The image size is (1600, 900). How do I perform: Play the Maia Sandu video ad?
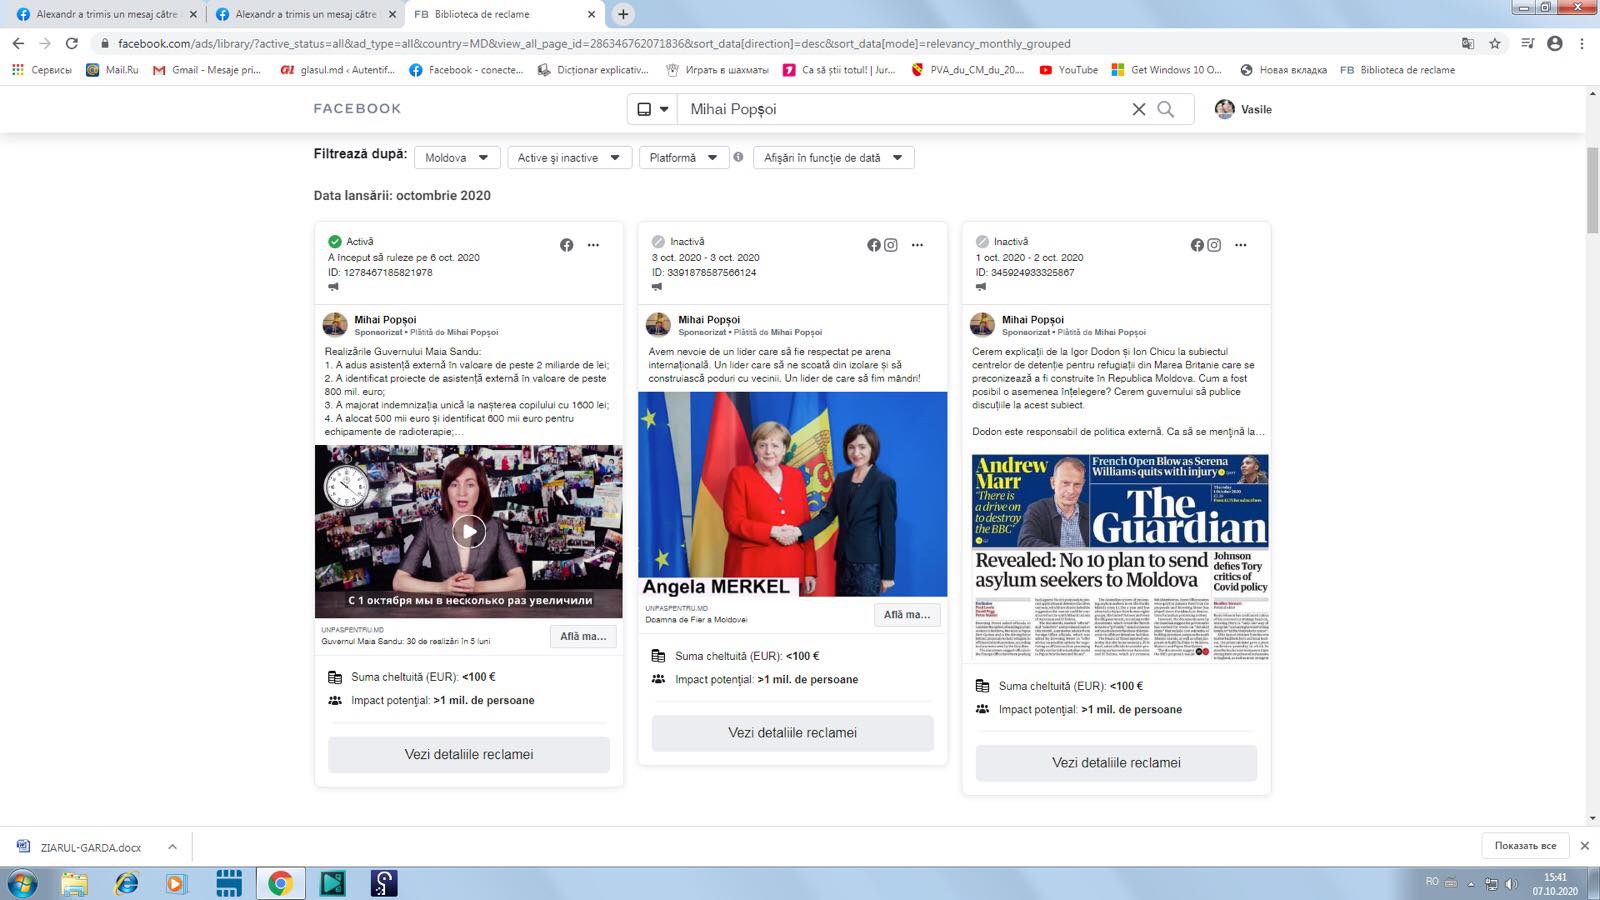click(468, 531)
